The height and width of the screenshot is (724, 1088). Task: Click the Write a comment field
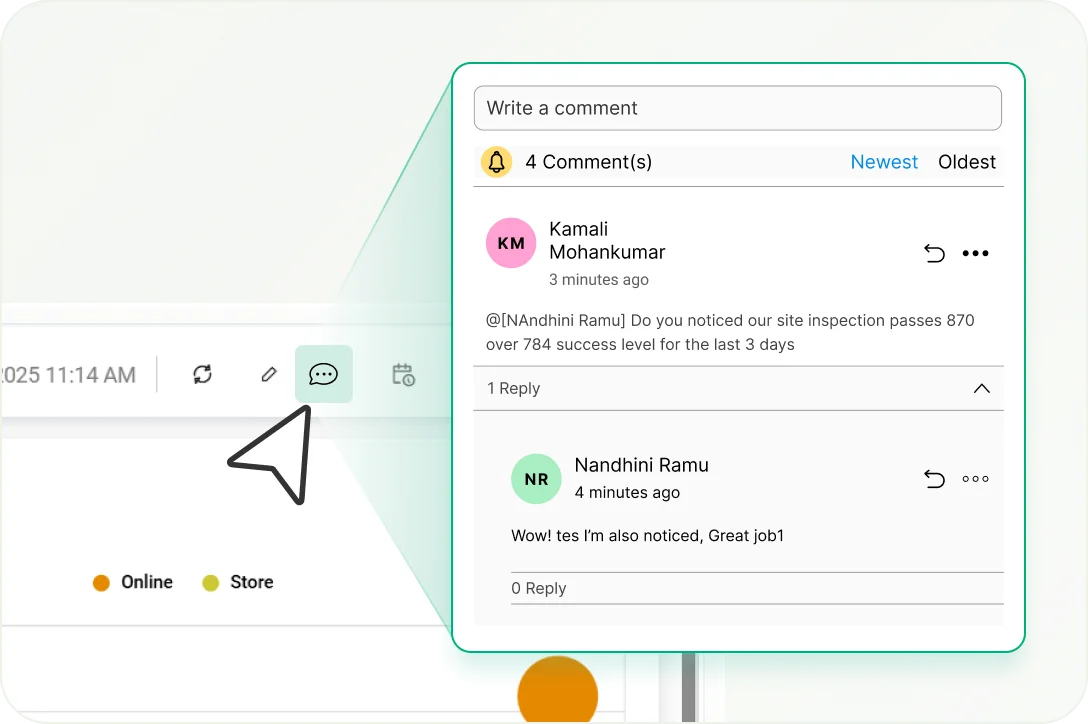[x=737, y=108]
